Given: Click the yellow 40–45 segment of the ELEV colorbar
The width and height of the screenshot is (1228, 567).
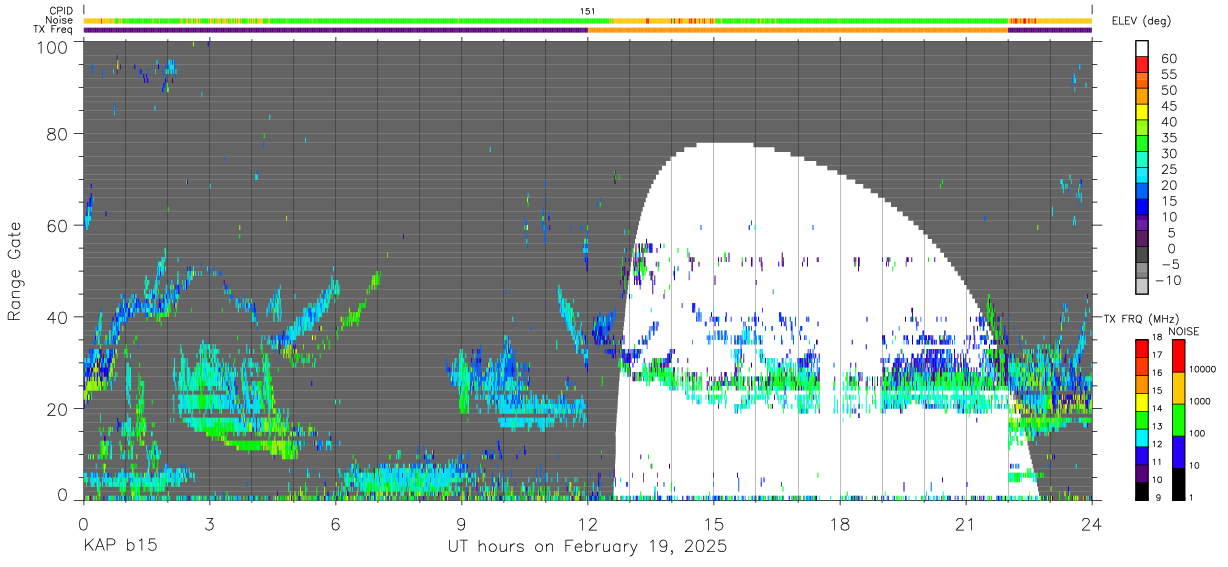Looking at the screenshot, I should 1143,113.
